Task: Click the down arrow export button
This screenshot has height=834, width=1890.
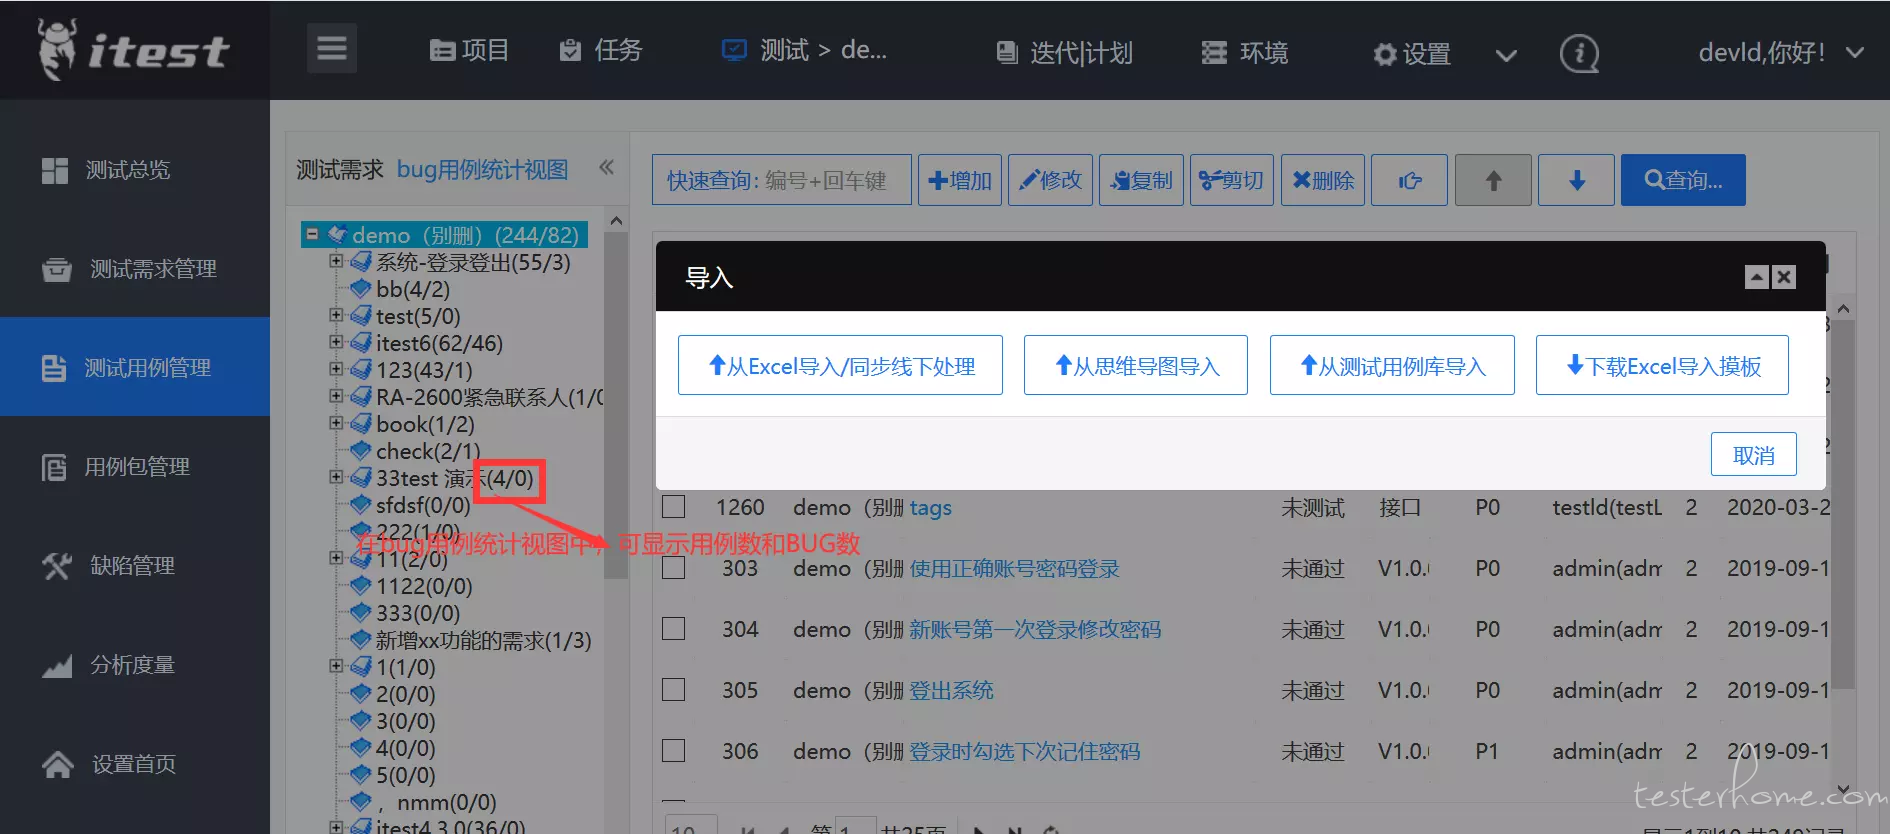Action: pyautogui.click(x=1576, y=180)
